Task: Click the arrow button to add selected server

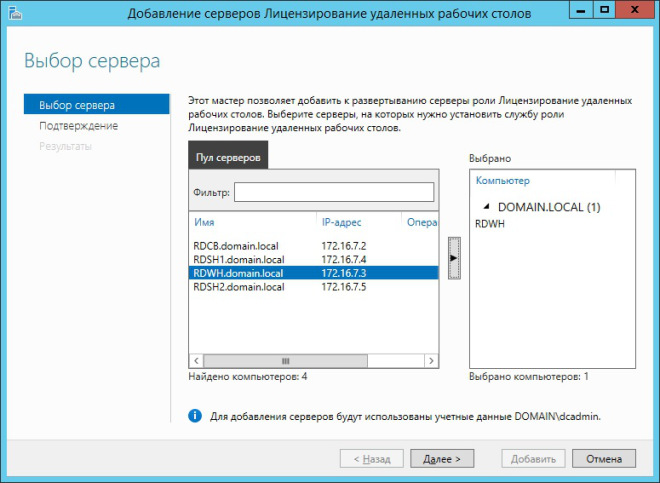Action: click(454, 258)
